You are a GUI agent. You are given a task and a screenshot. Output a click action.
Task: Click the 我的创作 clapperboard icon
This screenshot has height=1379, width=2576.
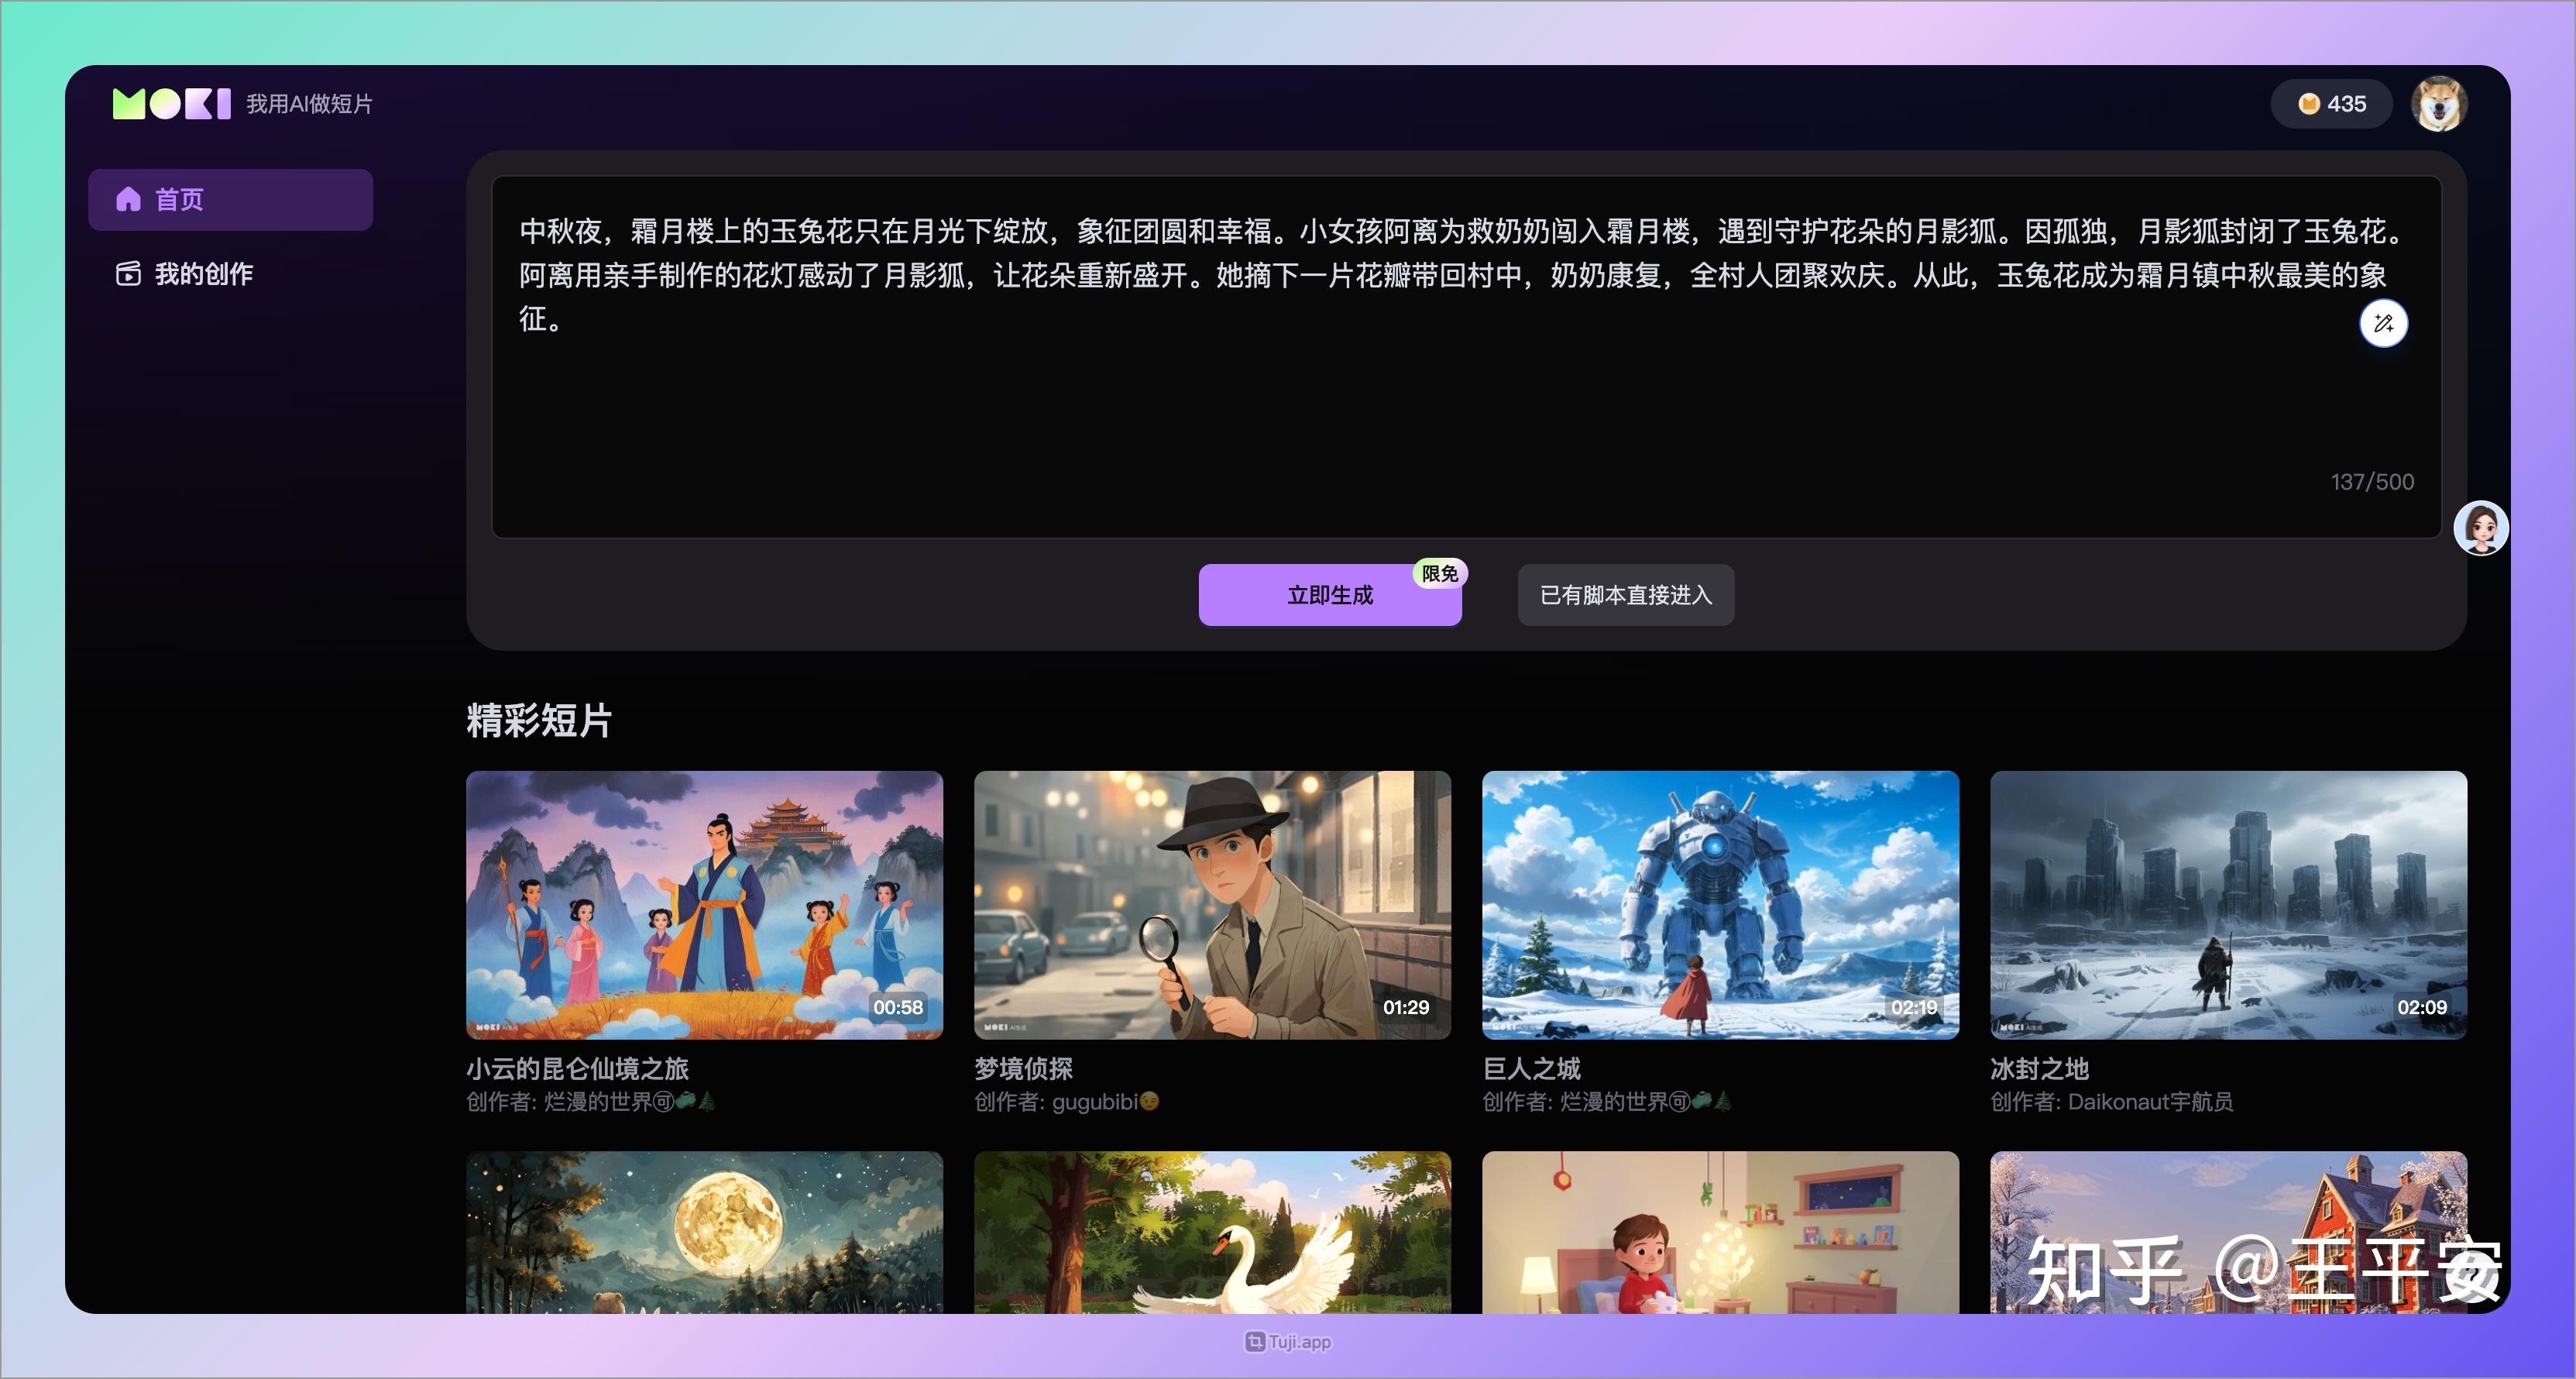point(129,273)
